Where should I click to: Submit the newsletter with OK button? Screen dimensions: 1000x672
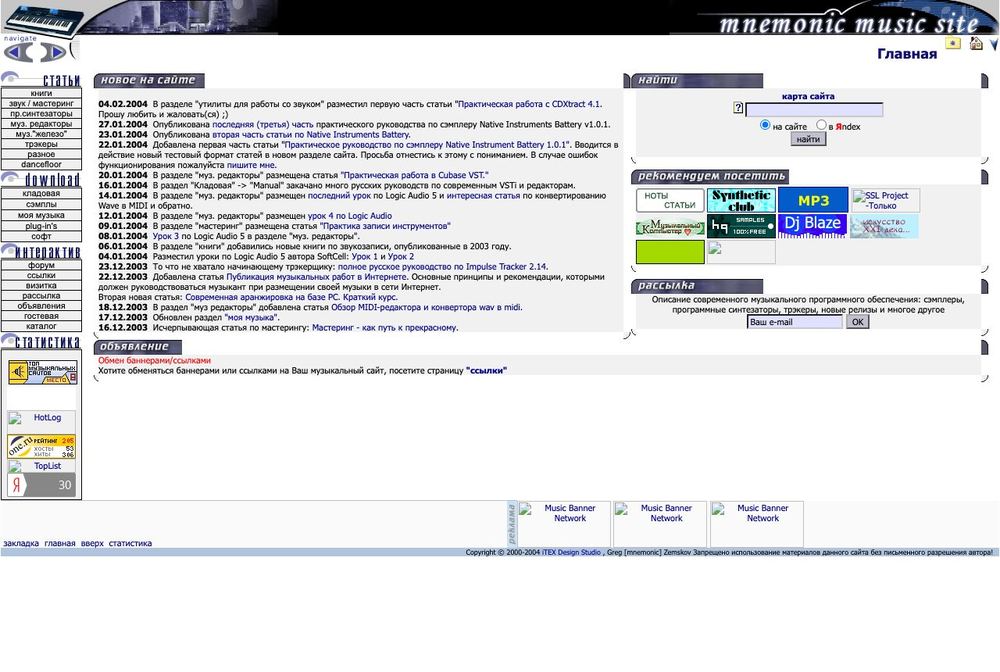pyautogui.click(x=858, y=322)
